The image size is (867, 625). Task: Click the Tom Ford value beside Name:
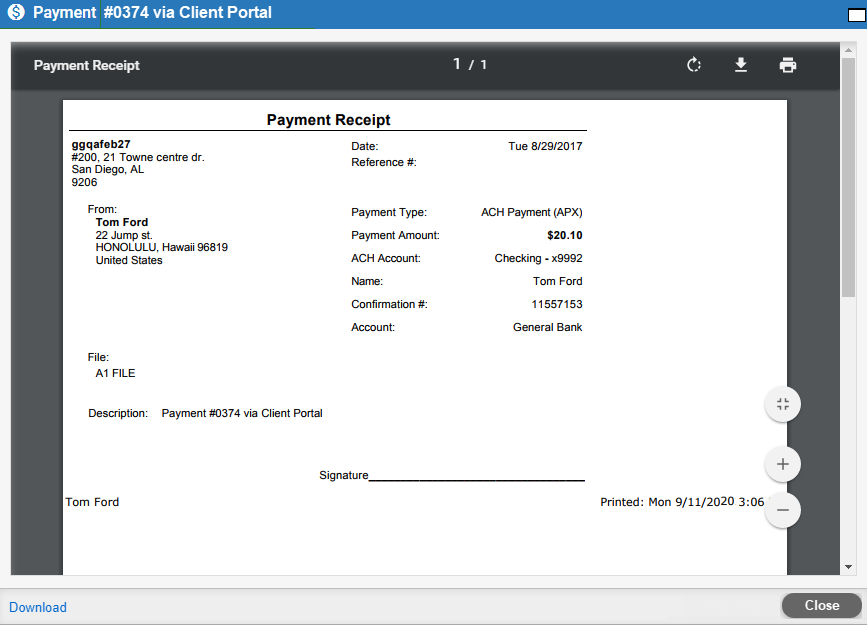coord(557,281)
